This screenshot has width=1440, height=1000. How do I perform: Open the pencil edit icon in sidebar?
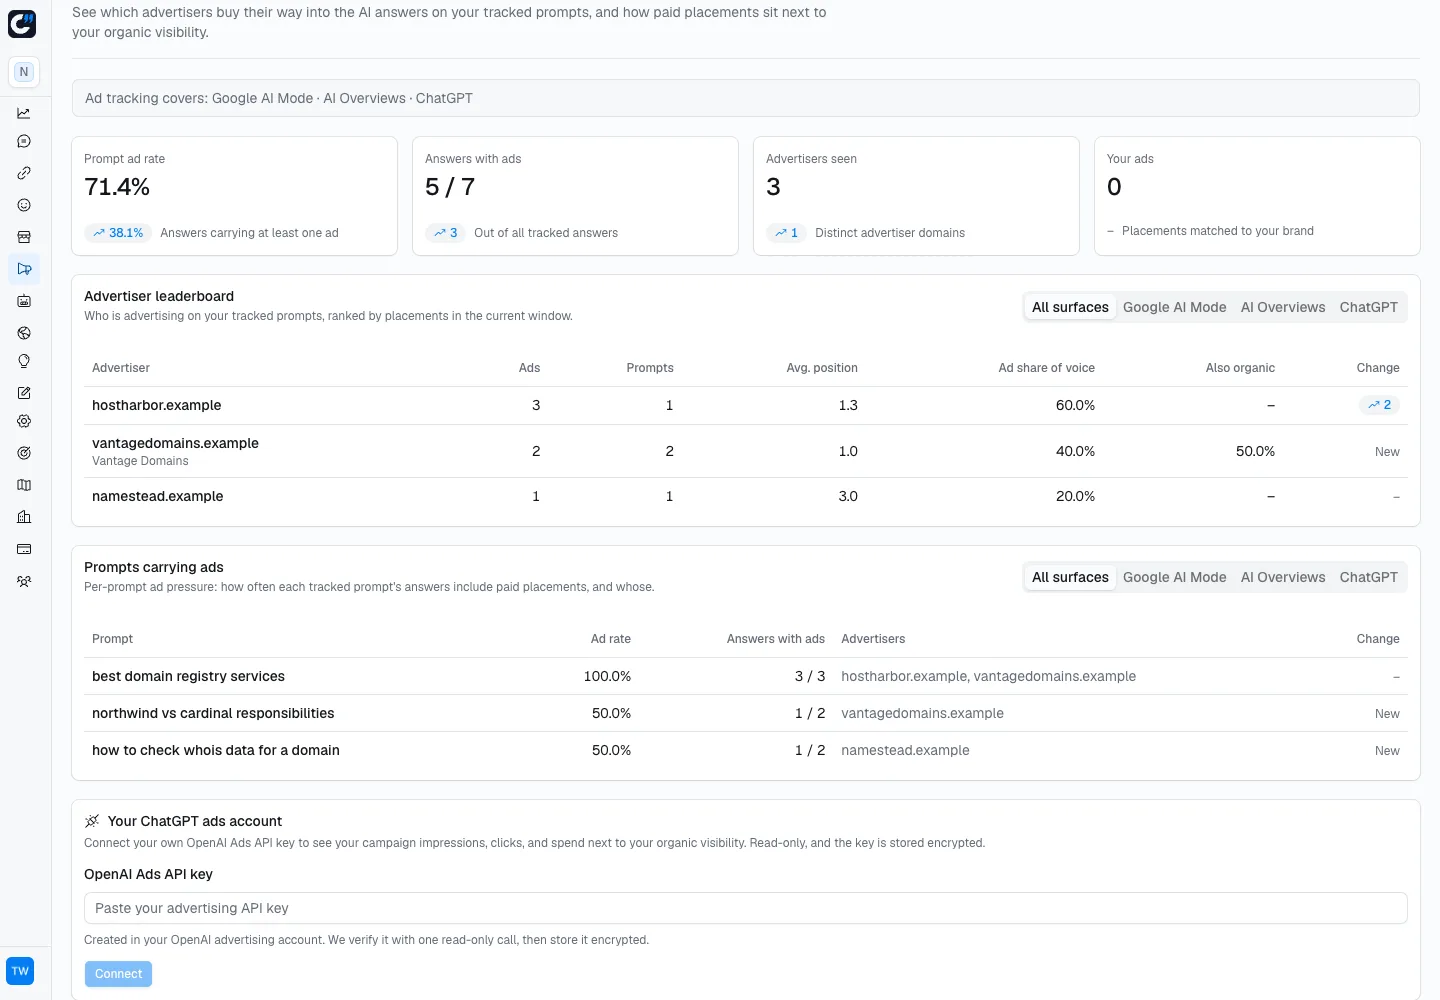(x=24, y=393)
